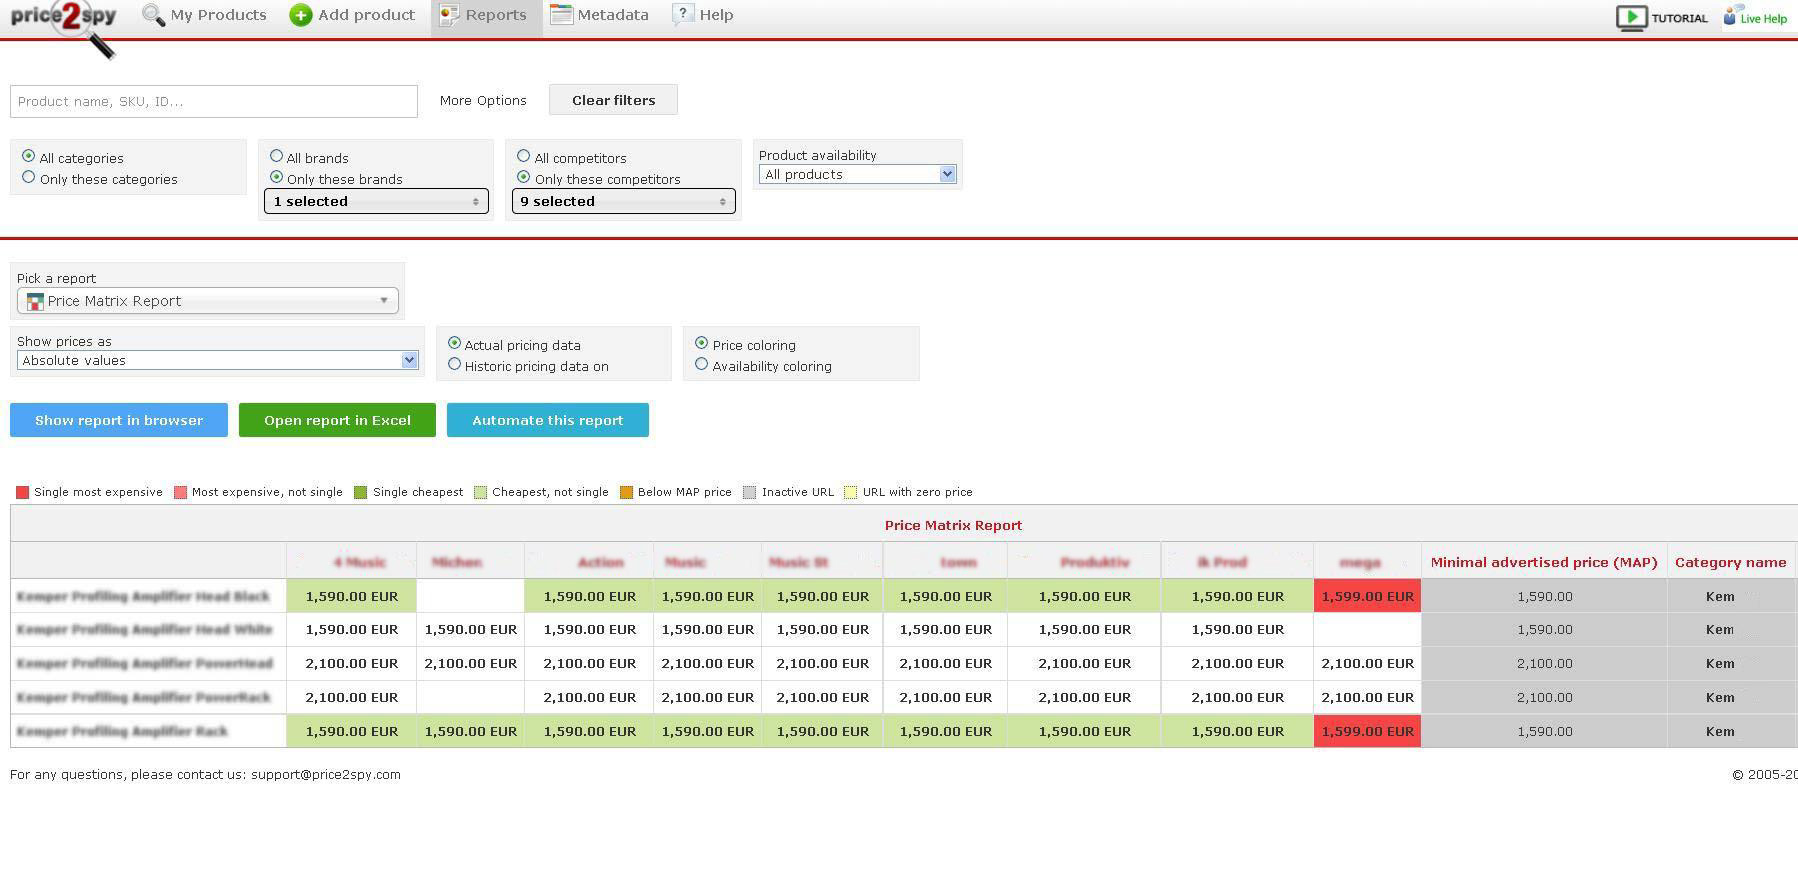
Task: Open the brands '1 selected' dropdown
Action: point(376,201)
